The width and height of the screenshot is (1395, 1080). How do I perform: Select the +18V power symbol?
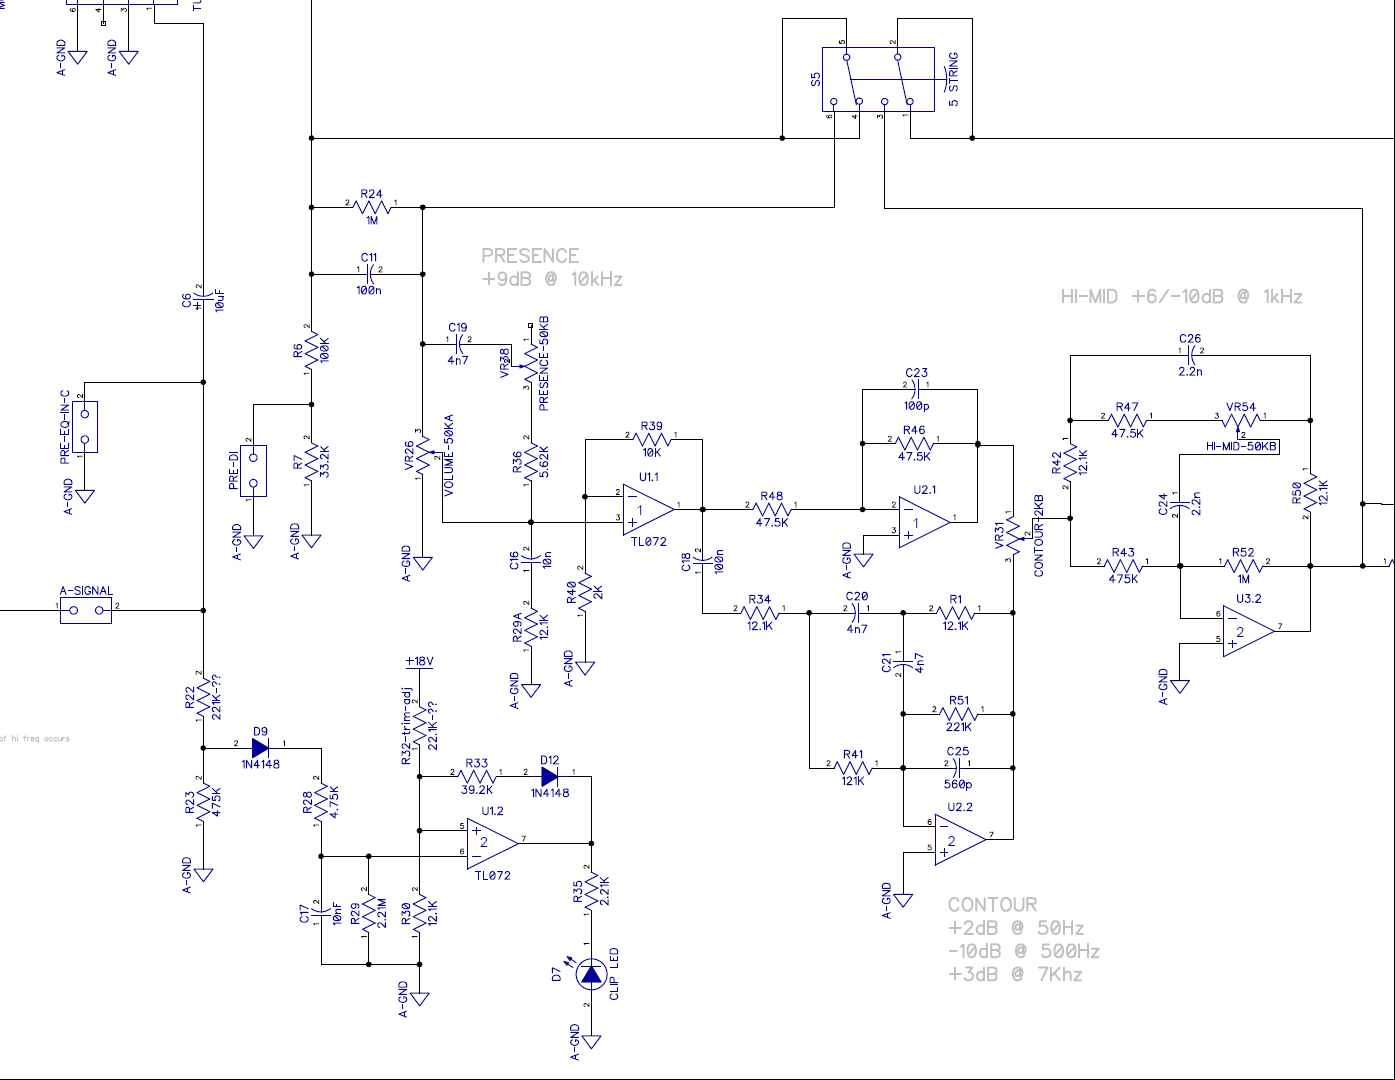coord(419,663)
